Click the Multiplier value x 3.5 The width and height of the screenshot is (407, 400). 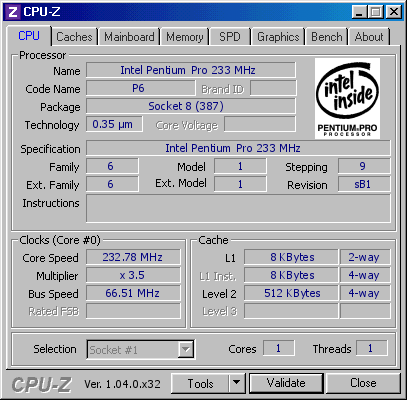point(133,275)
